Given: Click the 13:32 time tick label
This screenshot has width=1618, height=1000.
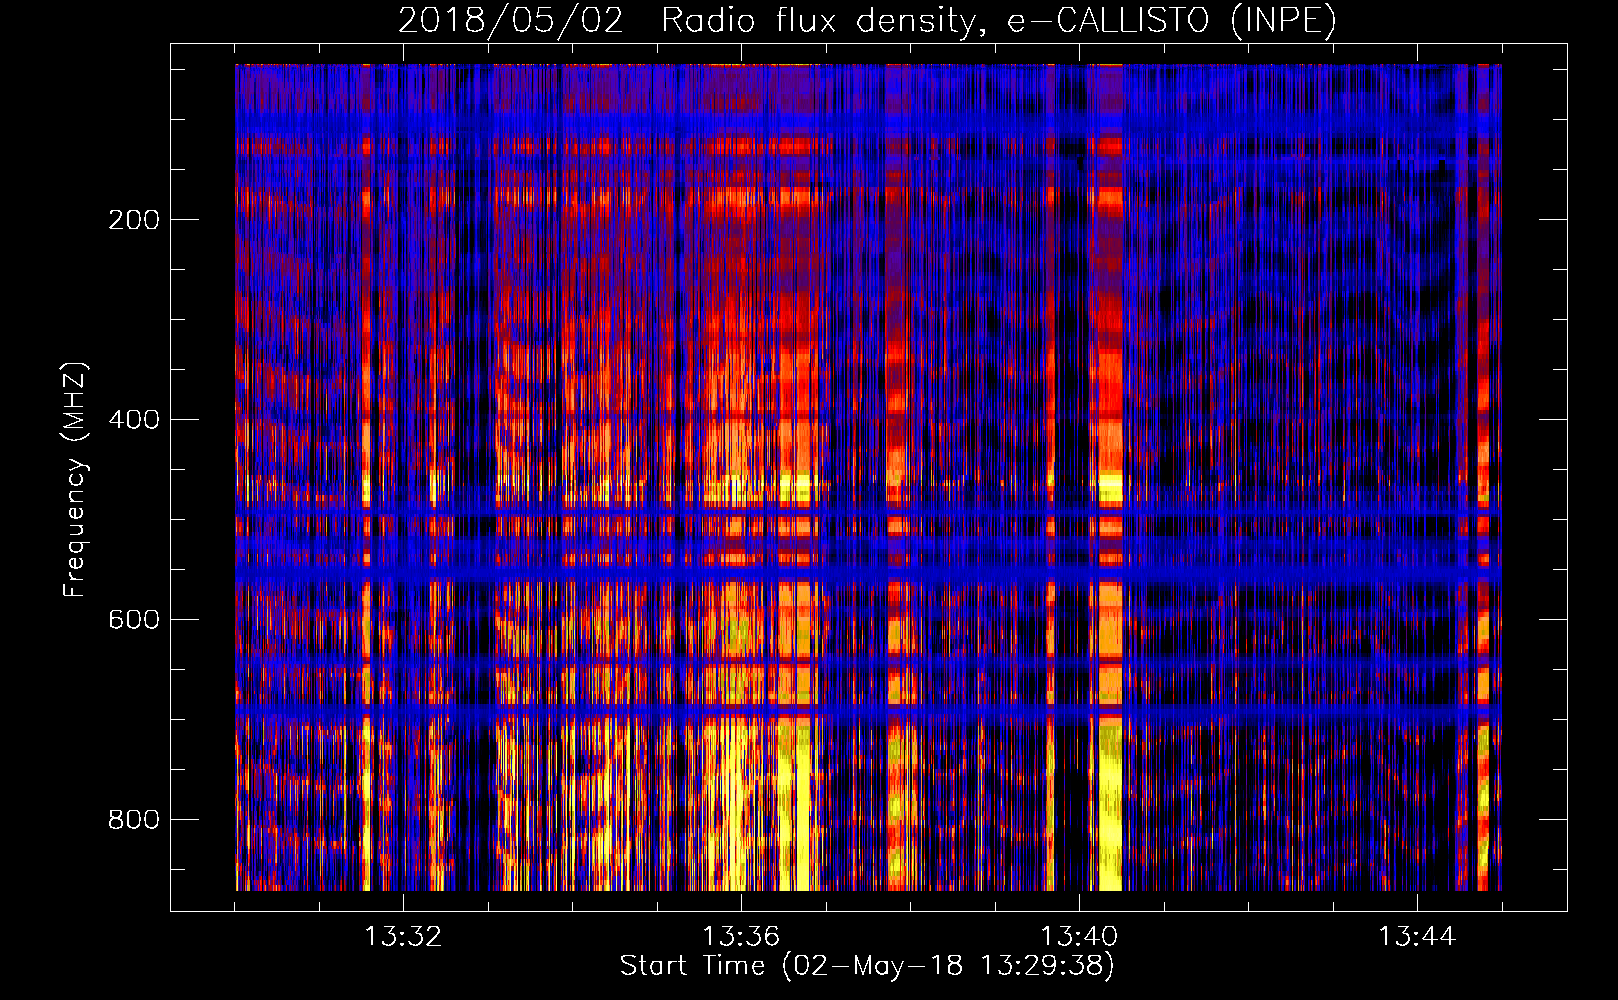Looking at the screenshot, I should (403, 937).
